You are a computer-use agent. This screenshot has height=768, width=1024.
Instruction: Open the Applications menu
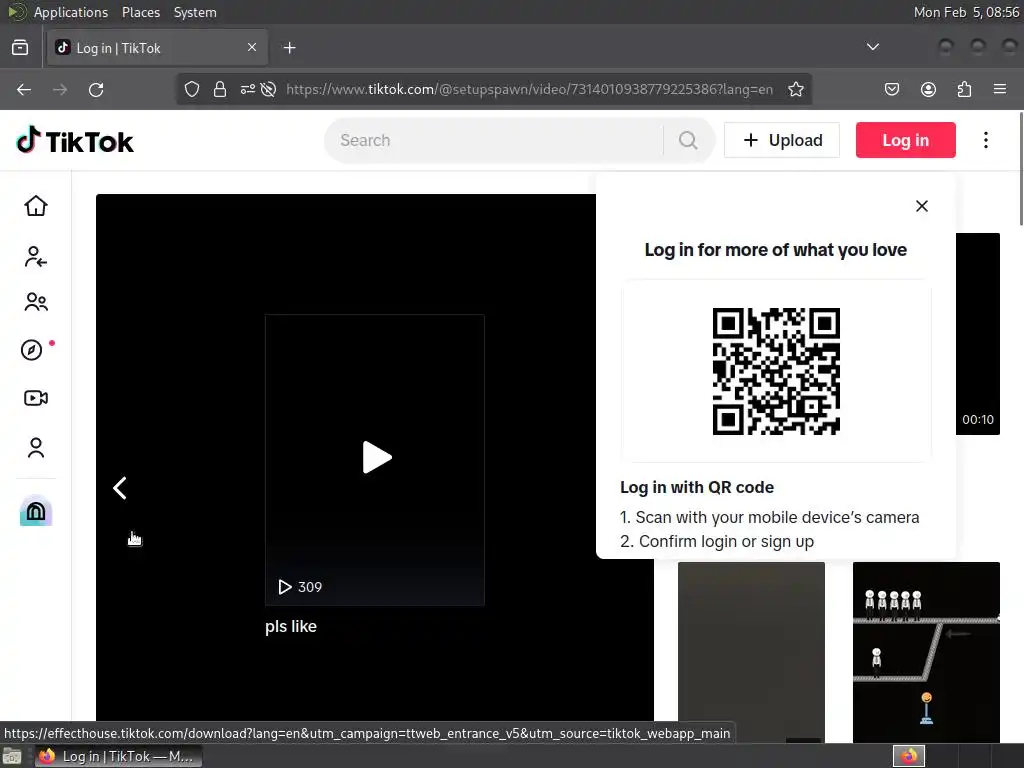71,12
